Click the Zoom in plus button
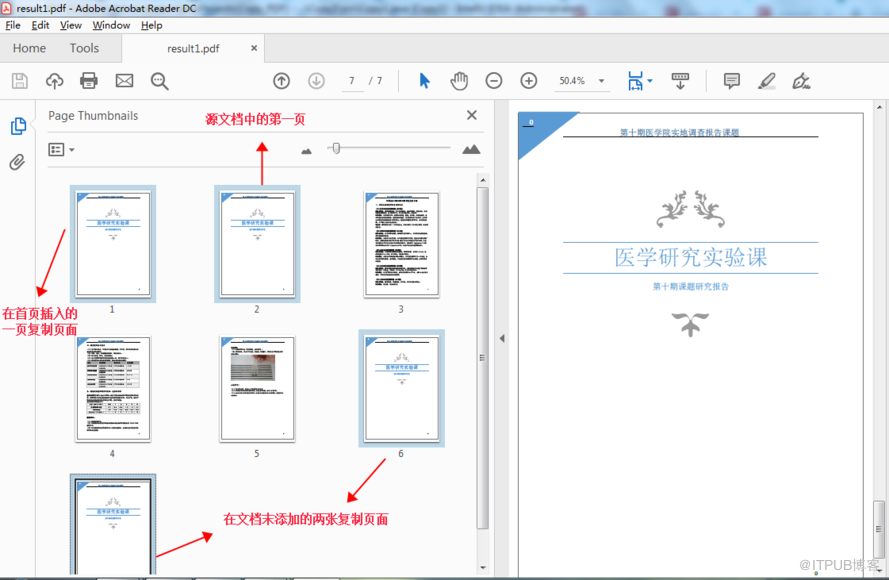 pyautogui.click(x=529, y=81)
